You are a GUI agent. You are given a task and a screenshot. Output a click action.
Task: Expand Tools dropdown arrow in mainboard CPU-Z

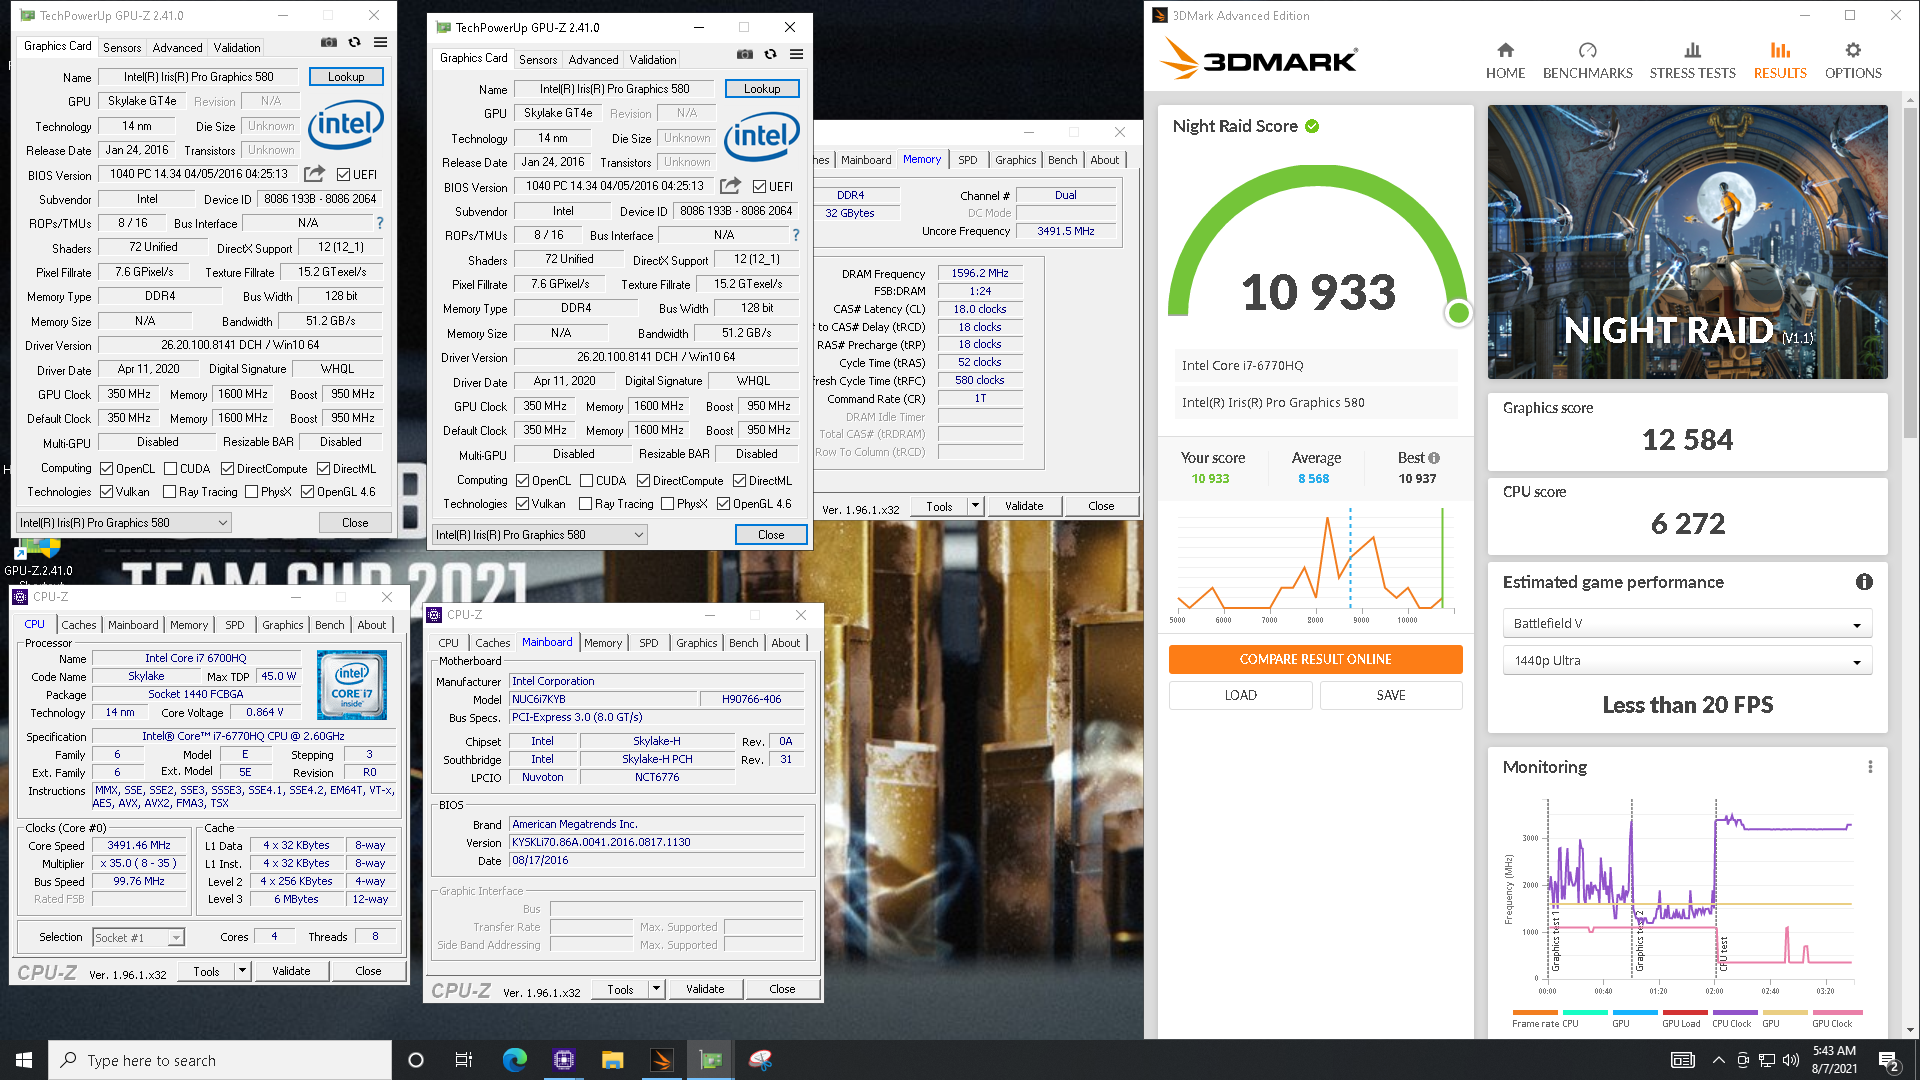(x=656, y=989)
